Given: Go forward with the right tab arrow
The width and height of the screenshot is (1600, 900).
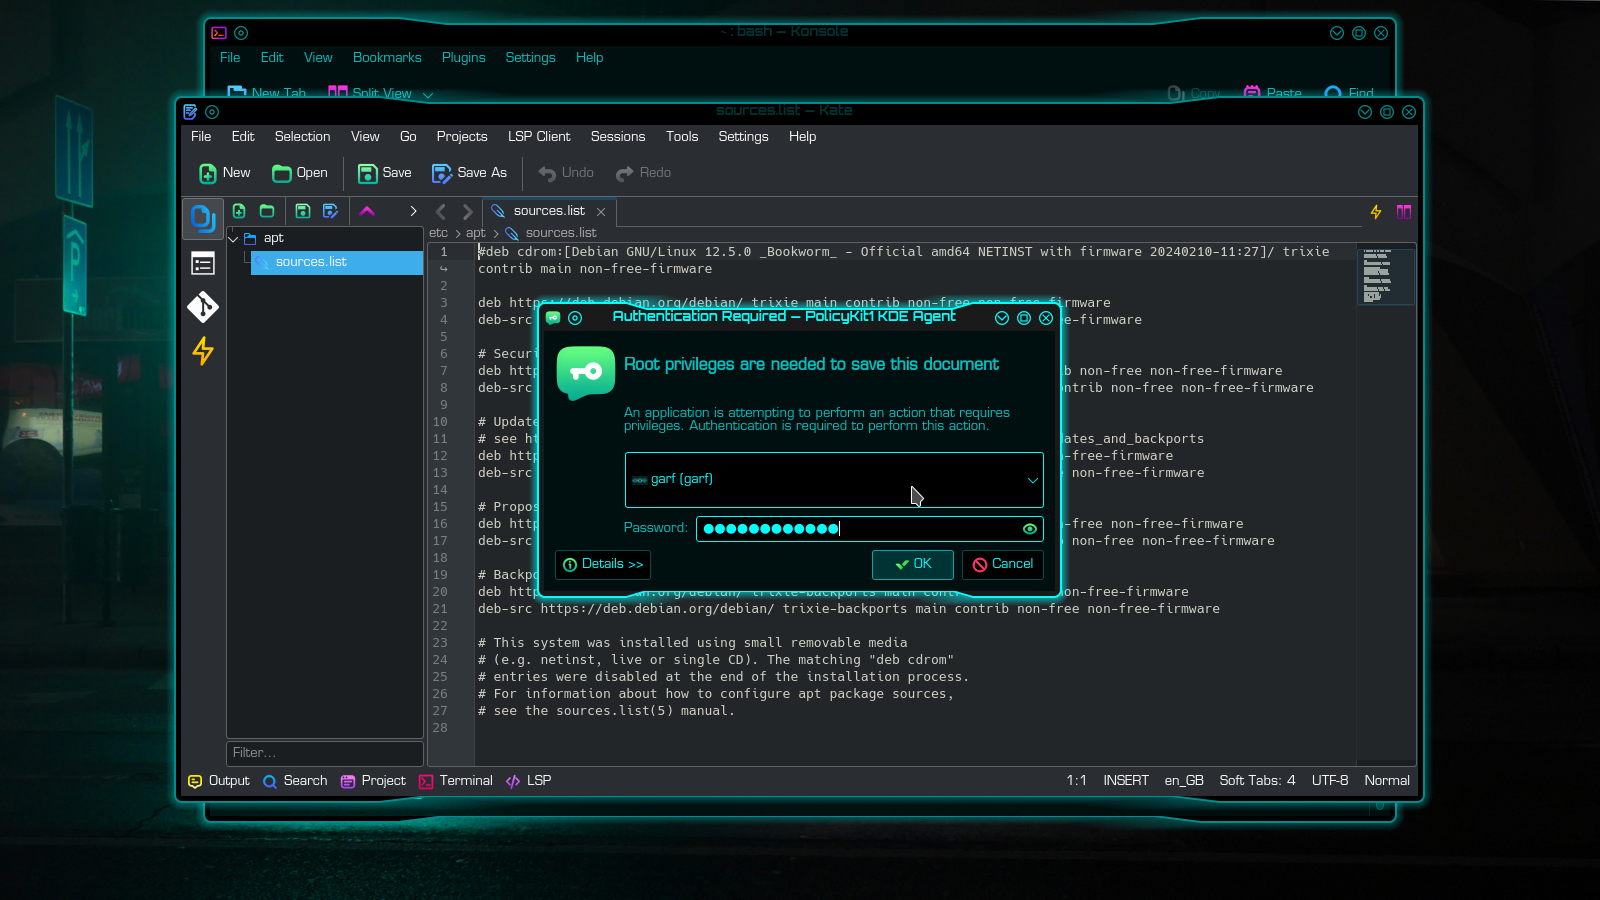Looking at the screenshot, I should (467, 212).
